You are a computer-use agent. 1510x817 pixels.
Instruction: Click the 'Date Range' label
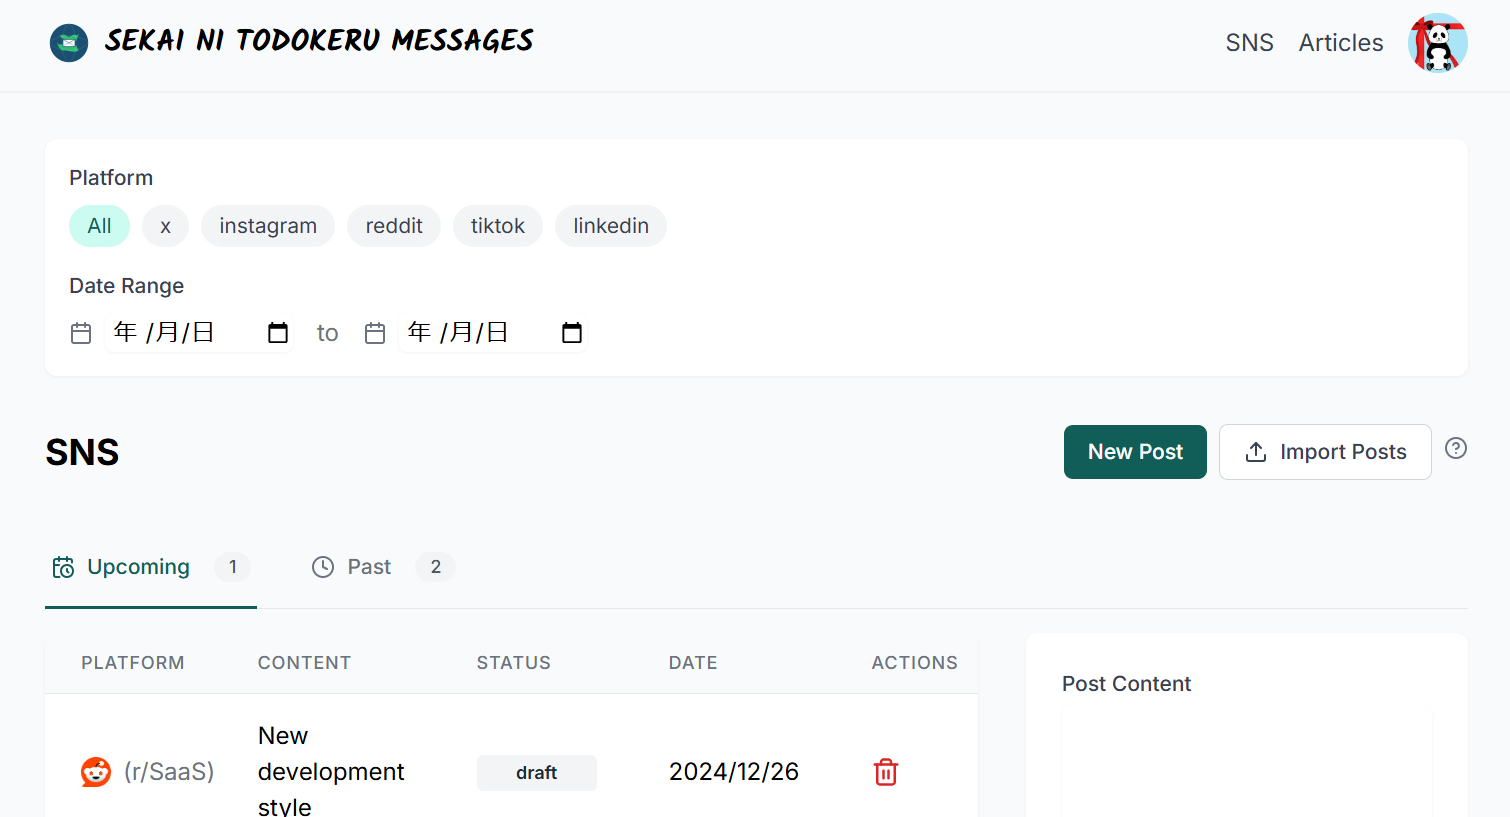127,286
